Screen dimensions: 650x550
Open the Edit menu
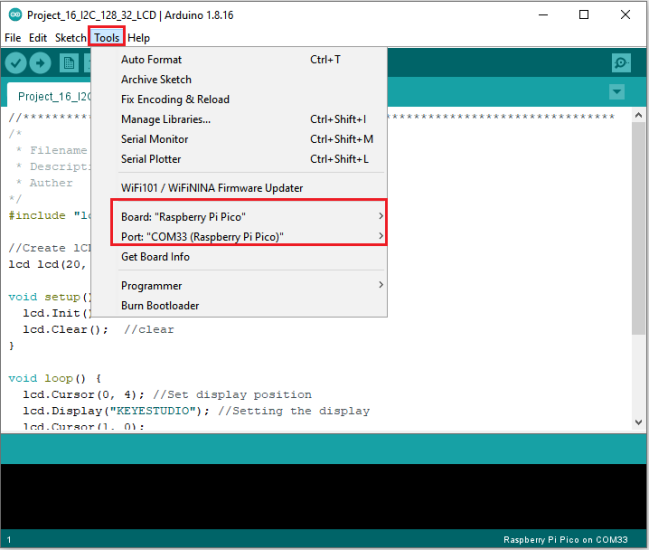click(x=38, y=38)
